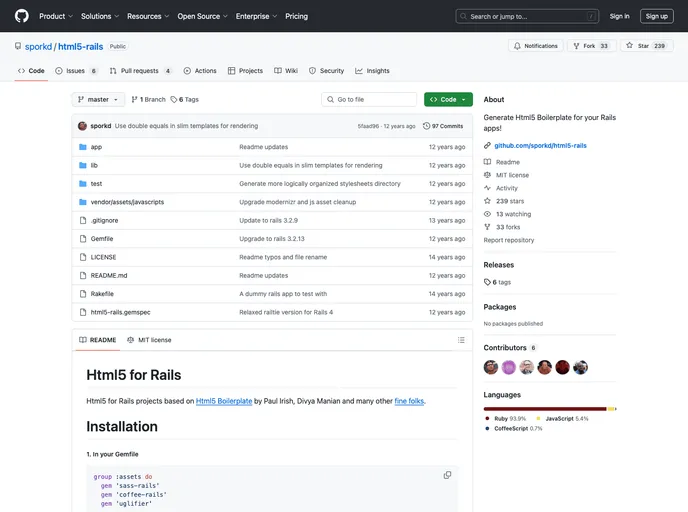
Task: Open README outline list icon
Action: [461, 340]
